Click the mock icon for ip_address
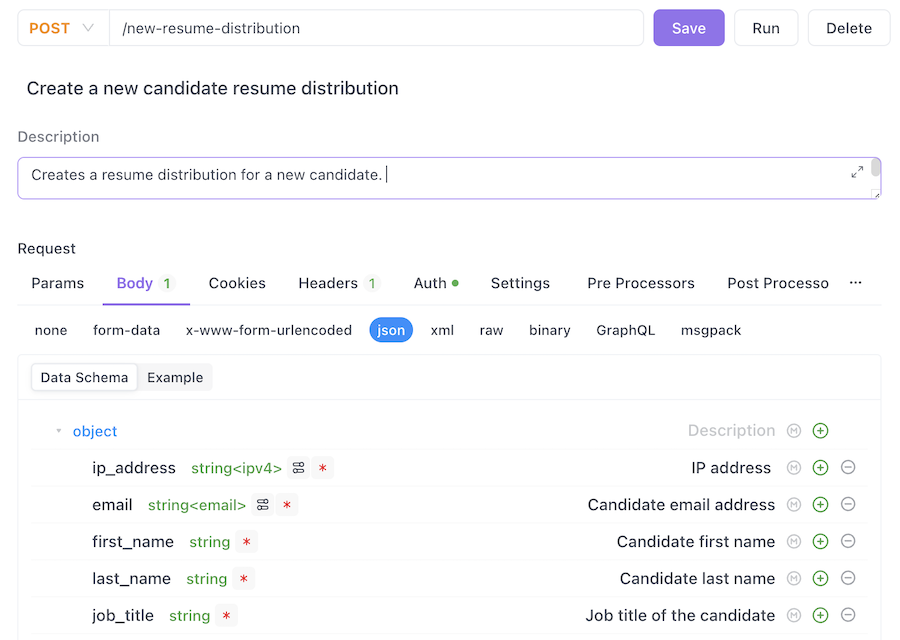900x640 pixels. (x=794, y=468)
